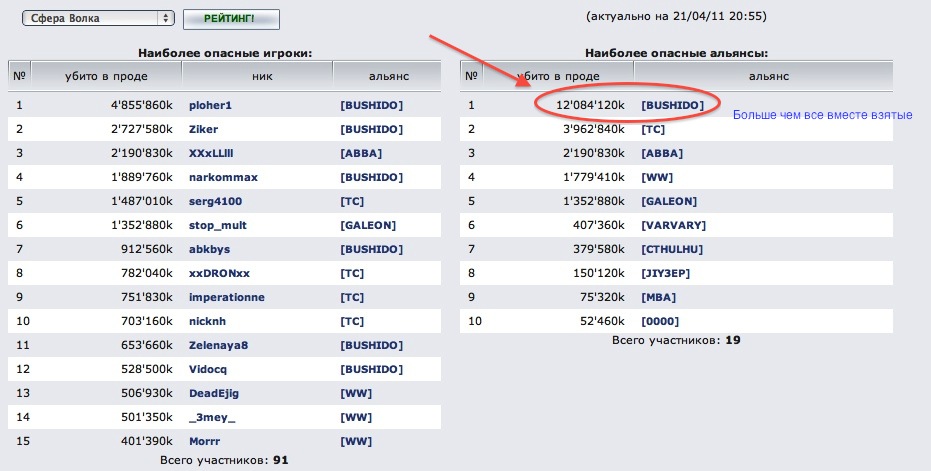
Task: Click 'убито в проде' header in players table
Action: (x=108, y=76)
